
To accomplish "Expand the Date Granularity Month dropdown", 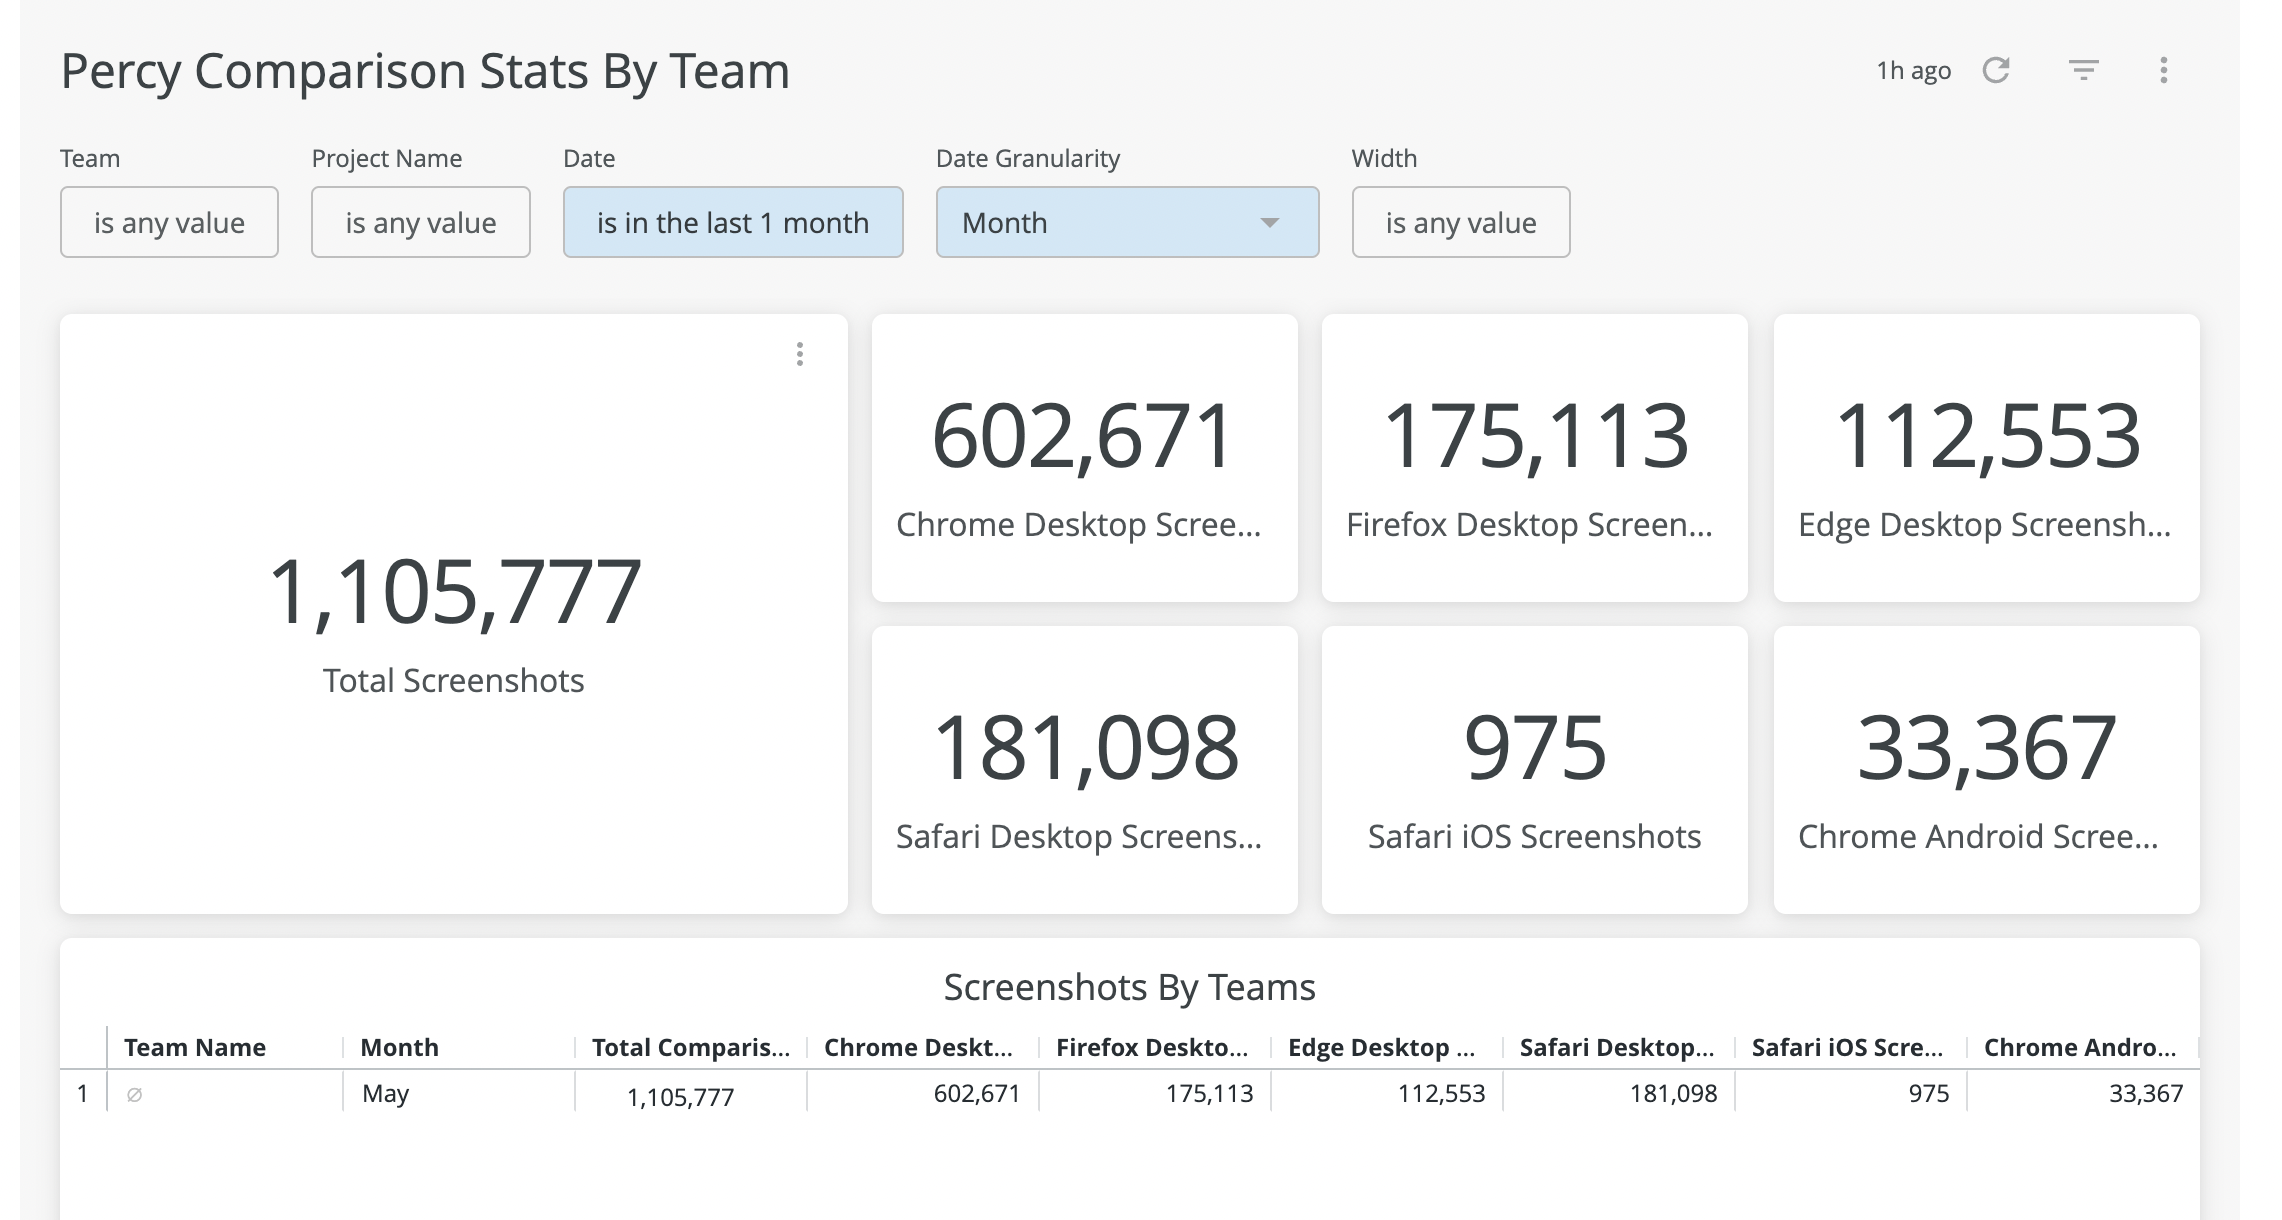I will pyautogui.click(x=1127, y=222).
